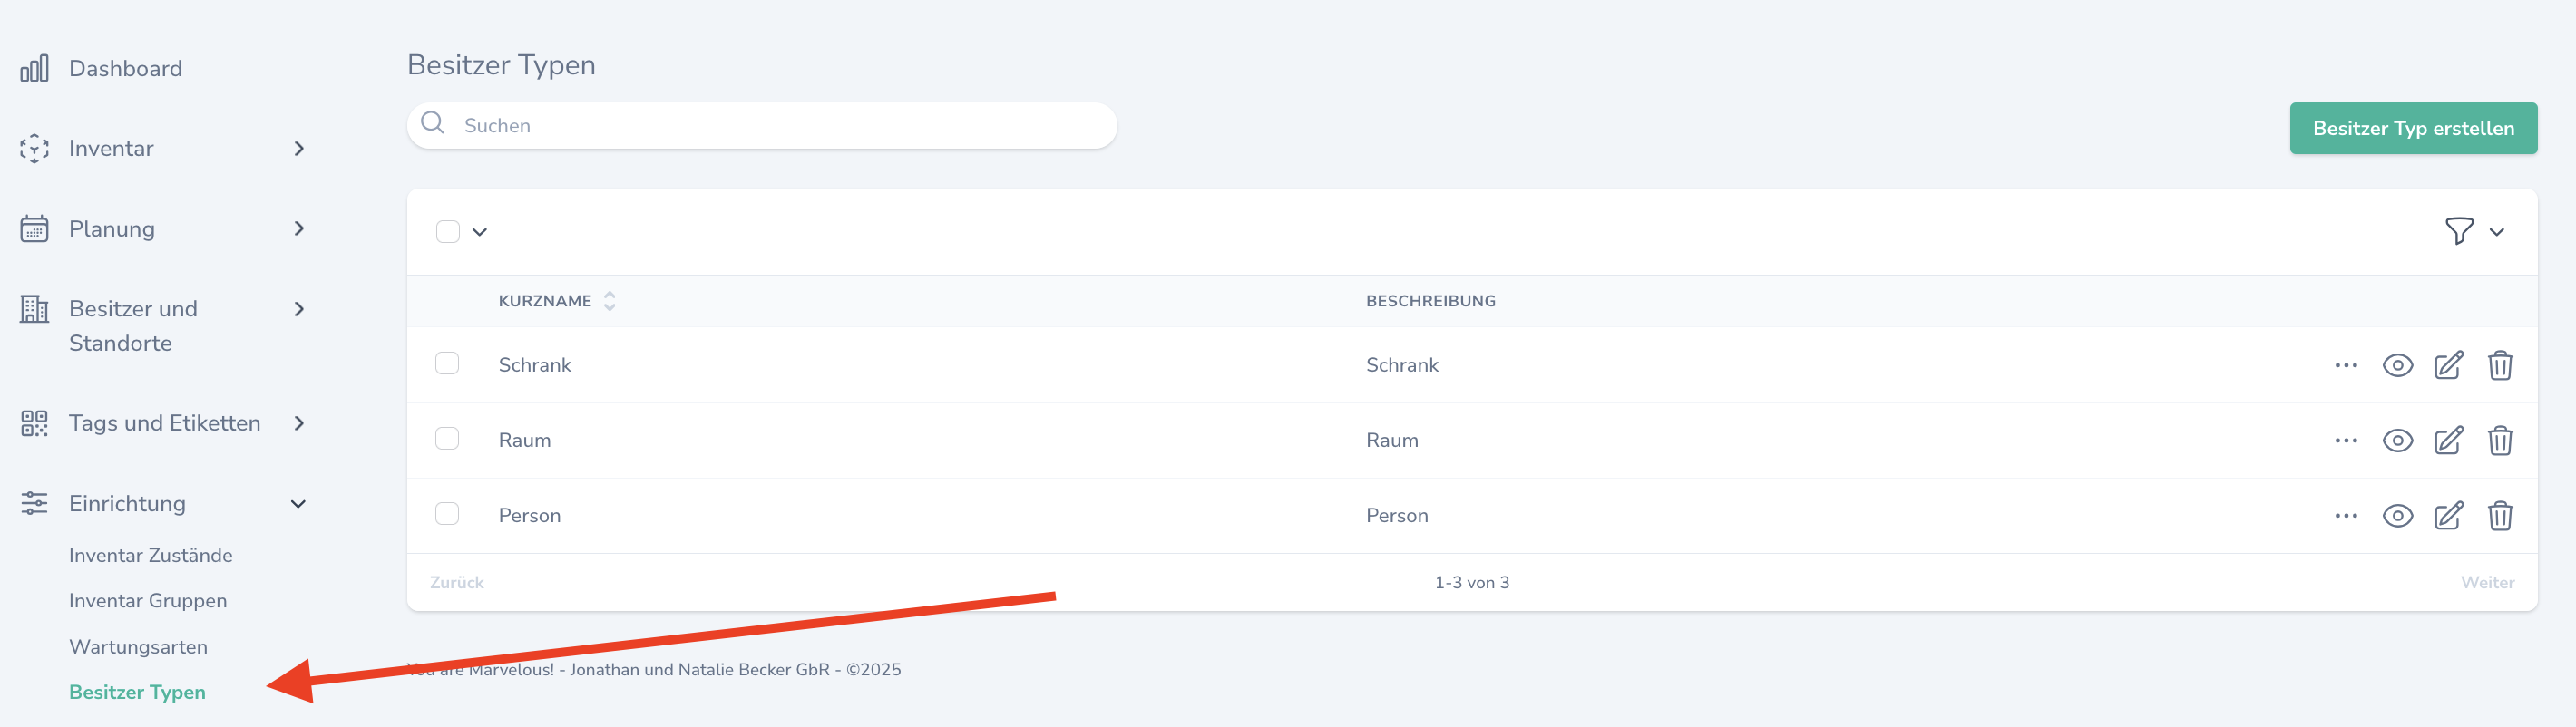Delete the Person owner type

[x=2499, y=516]
